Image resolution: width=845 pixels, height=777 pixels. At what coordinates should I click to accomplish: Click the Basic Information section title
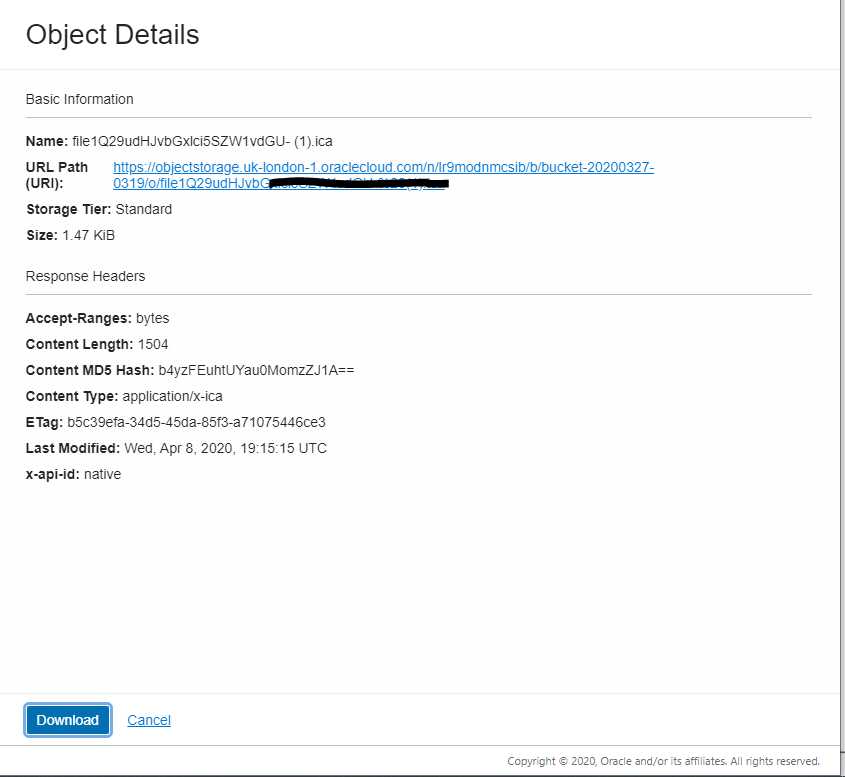click(x=79, y=99)
